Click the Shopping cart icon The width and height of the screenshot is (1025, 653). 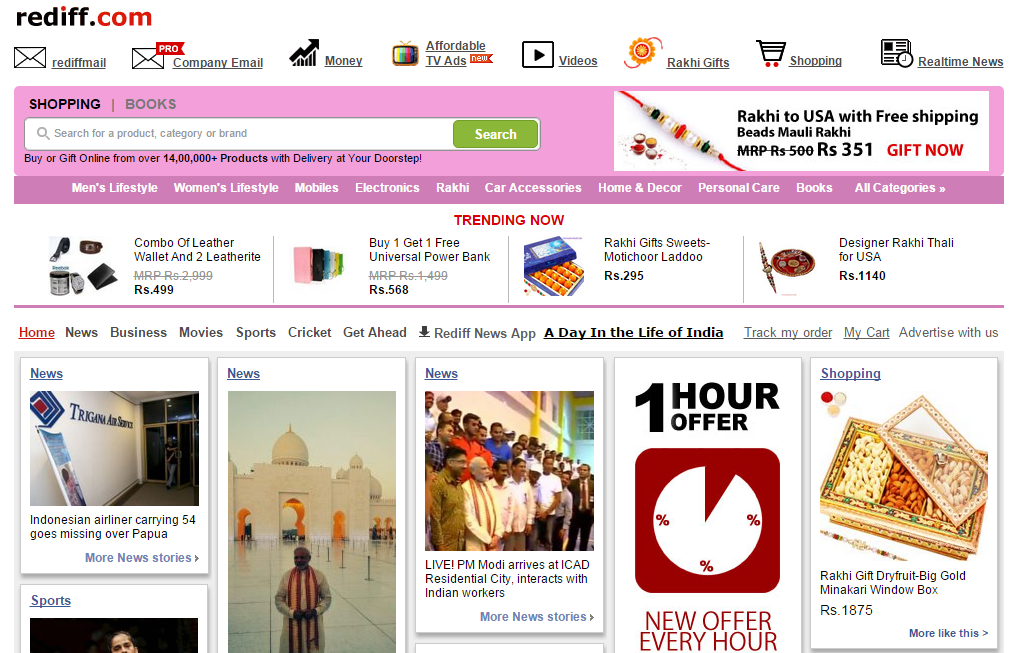coord(771,54)
